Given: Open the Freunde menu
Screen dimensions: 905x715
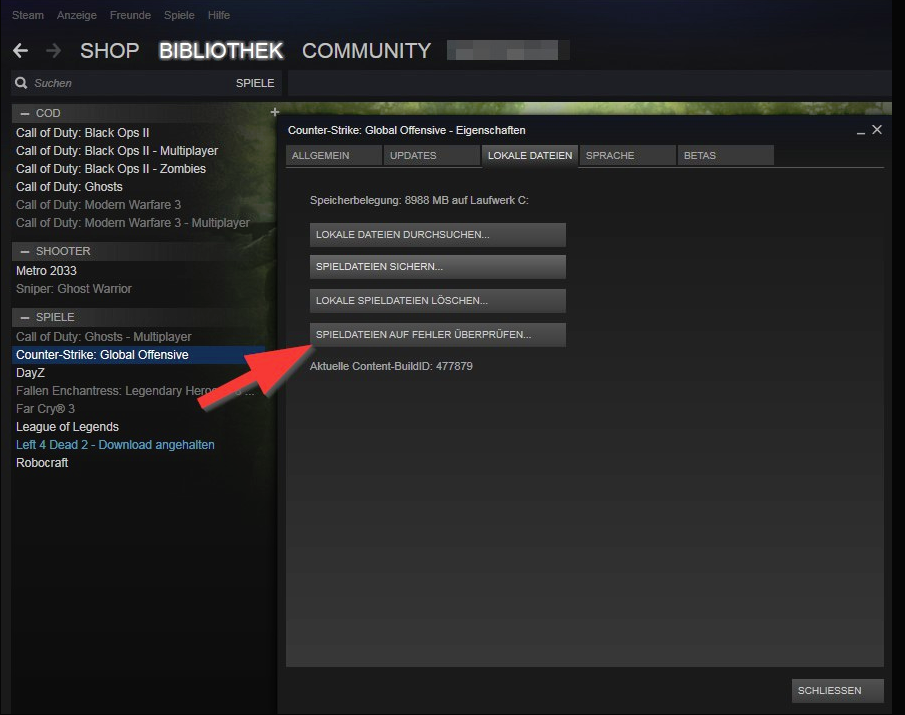Looking at the screenshot, I should click(x=130, y=15).
